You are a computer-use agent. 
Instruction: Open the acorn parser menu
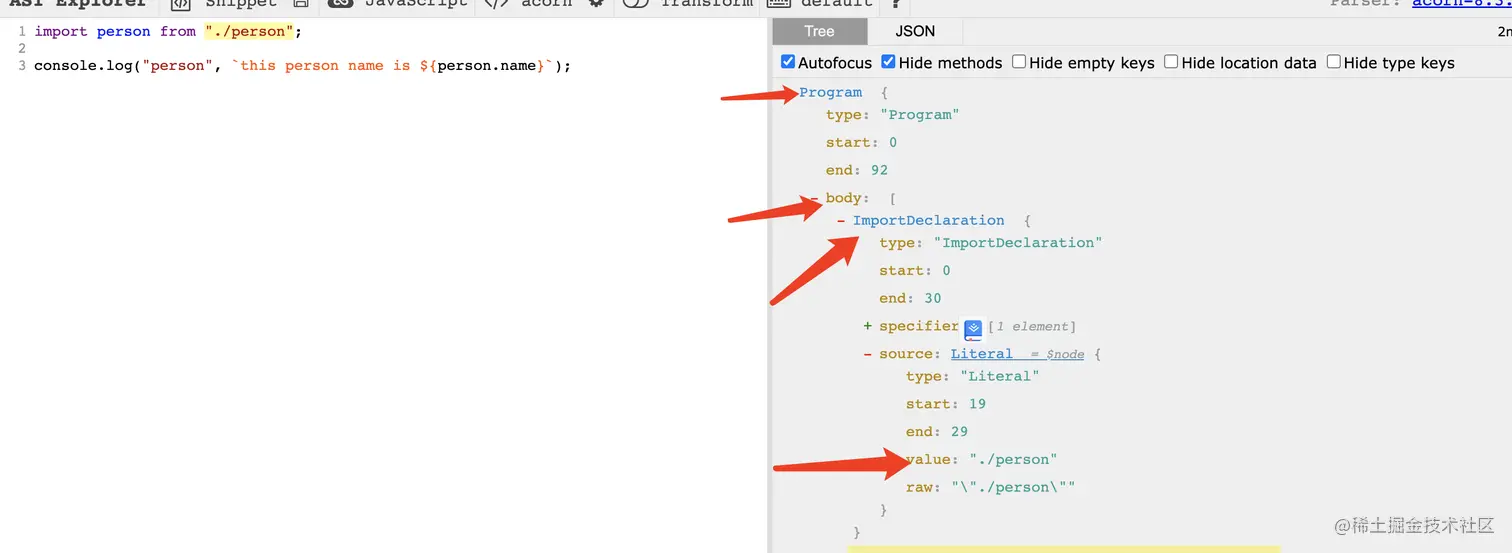528,4
